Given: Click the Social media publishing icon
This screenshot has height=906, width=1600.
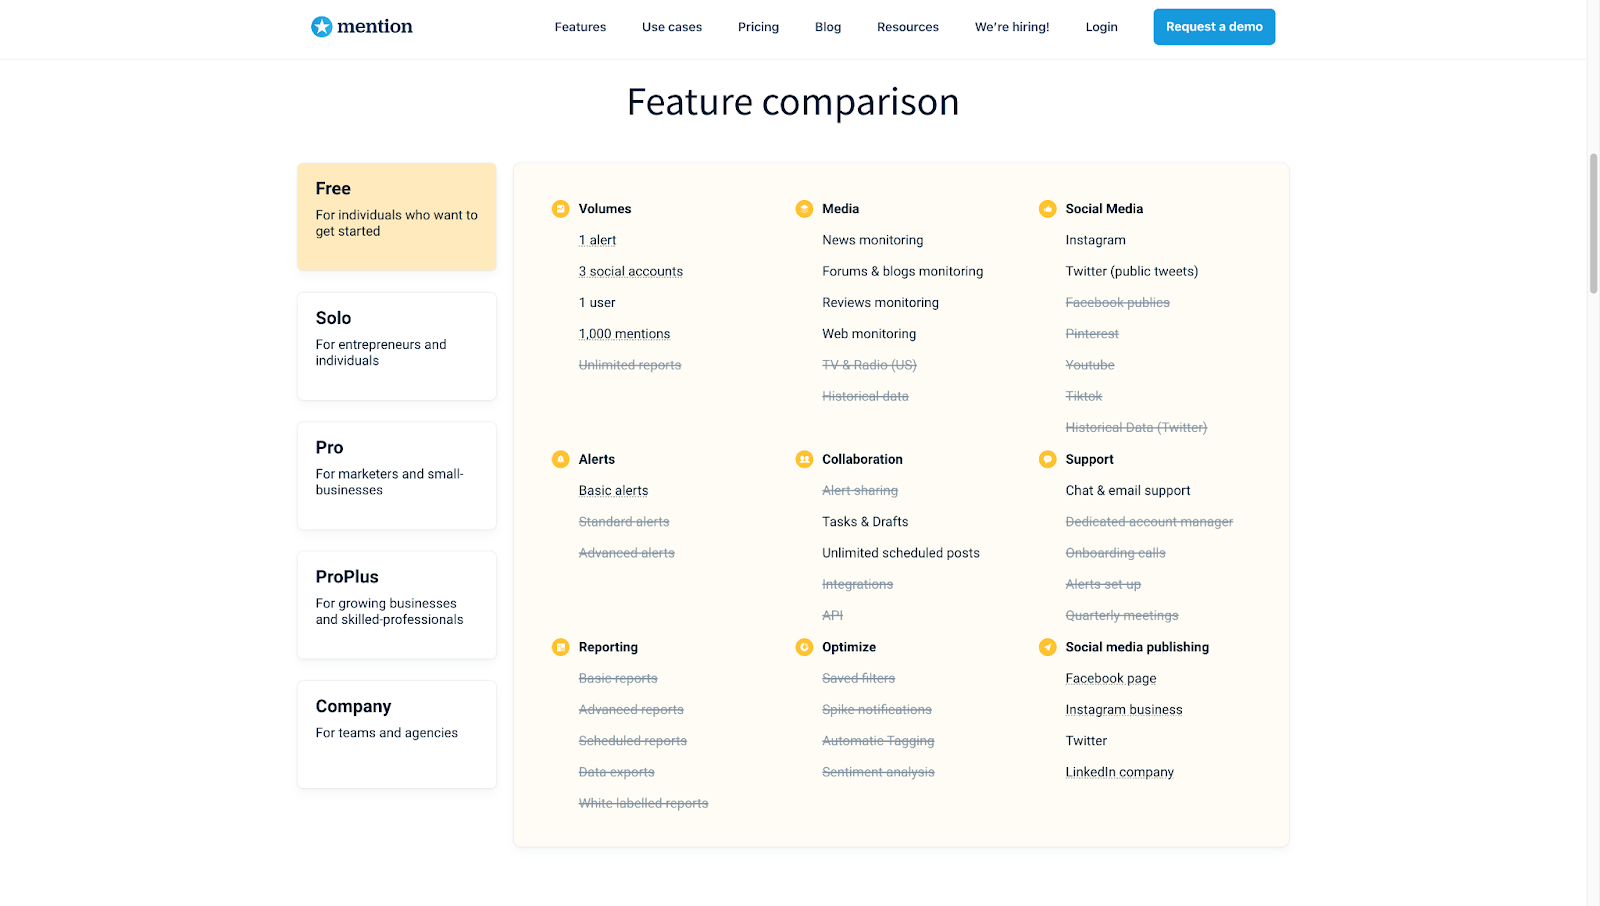Looking at the screenshot, I should point(1047,647).
